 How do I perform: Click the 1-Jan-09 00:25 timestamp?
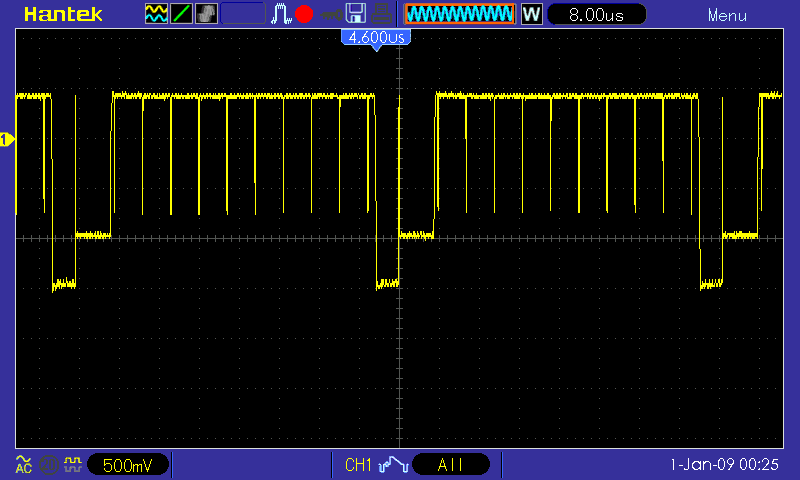[724, 465]
